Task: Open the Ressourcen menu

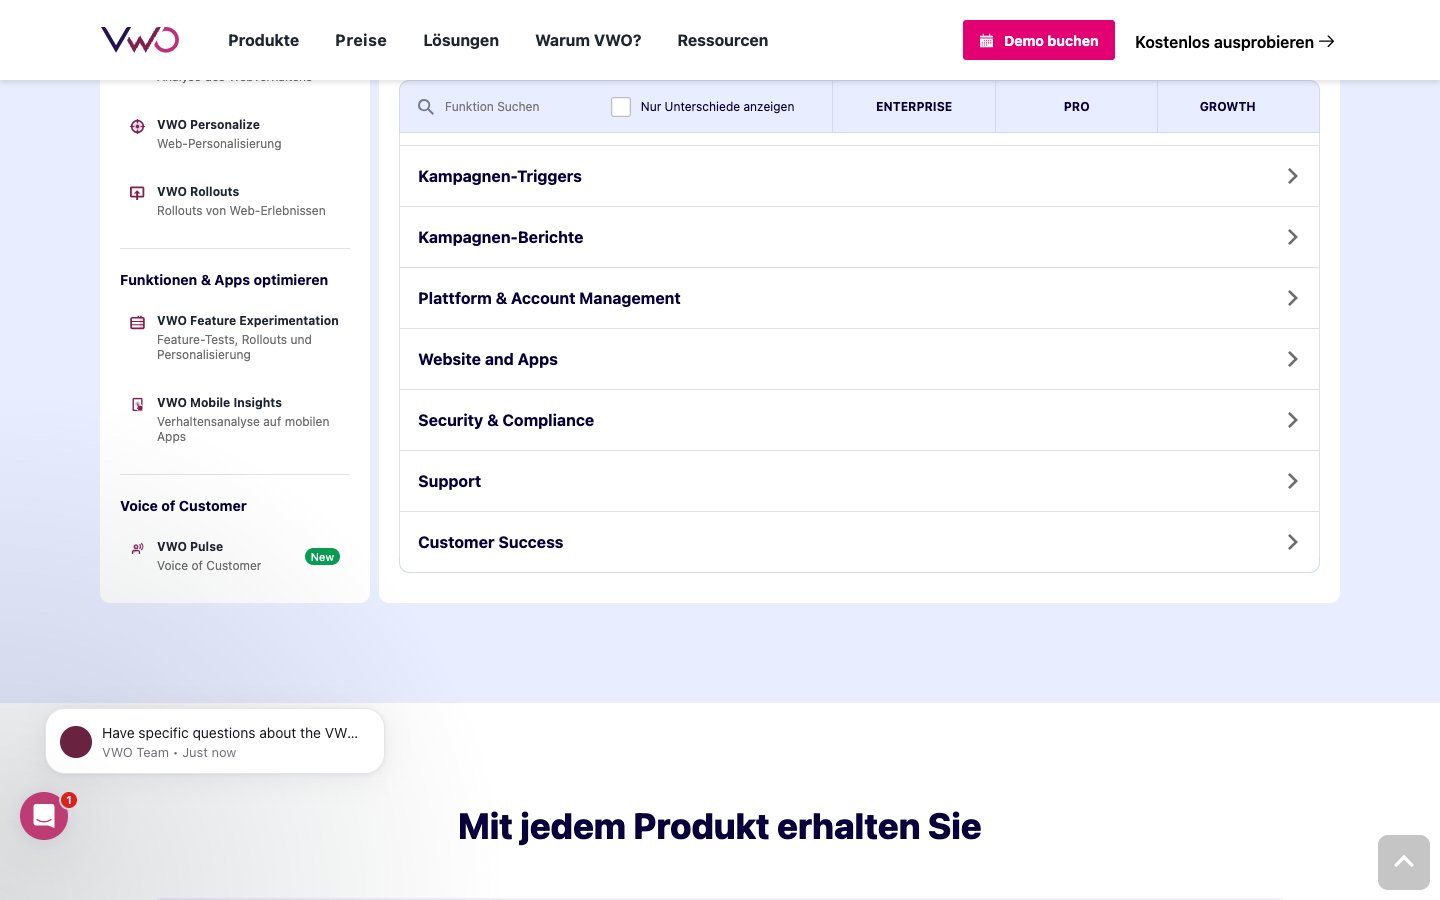Action: coord(722,40)
